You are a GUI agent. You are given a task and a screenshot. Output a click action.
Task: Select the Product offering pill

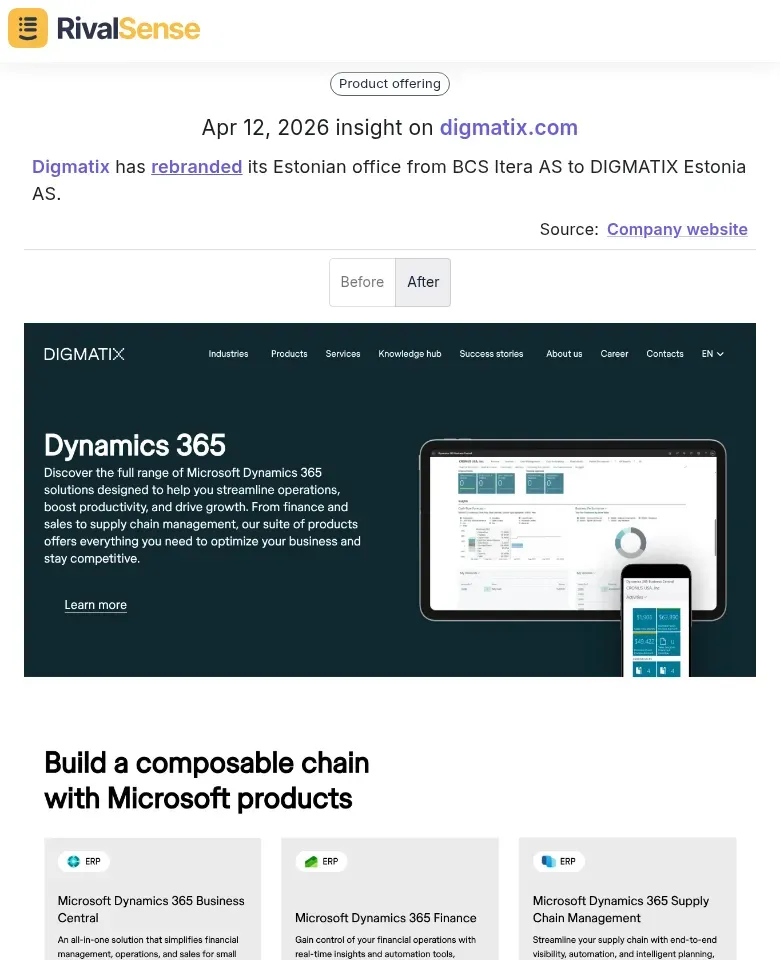coord(389,84)
